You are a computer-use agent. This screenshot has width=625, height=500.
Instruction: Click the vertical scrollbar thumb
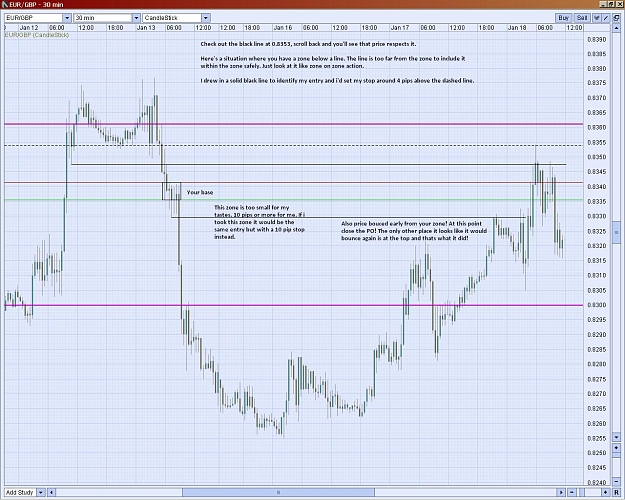616,231
